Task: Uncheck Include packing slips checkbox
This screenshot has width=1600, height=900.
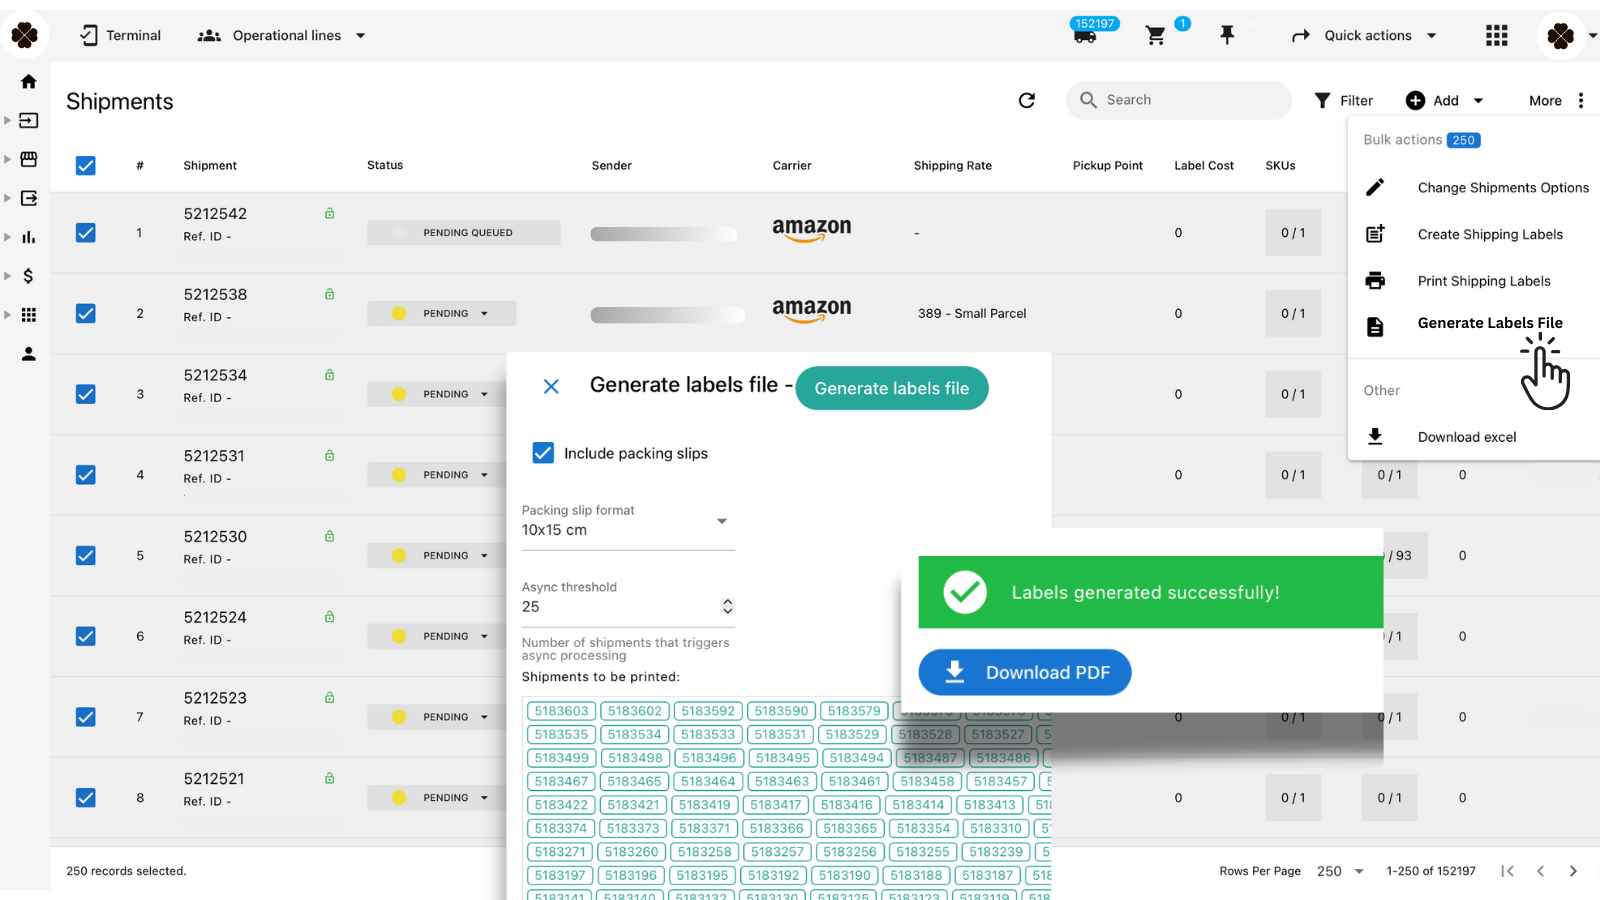Action: click(543, 453)
